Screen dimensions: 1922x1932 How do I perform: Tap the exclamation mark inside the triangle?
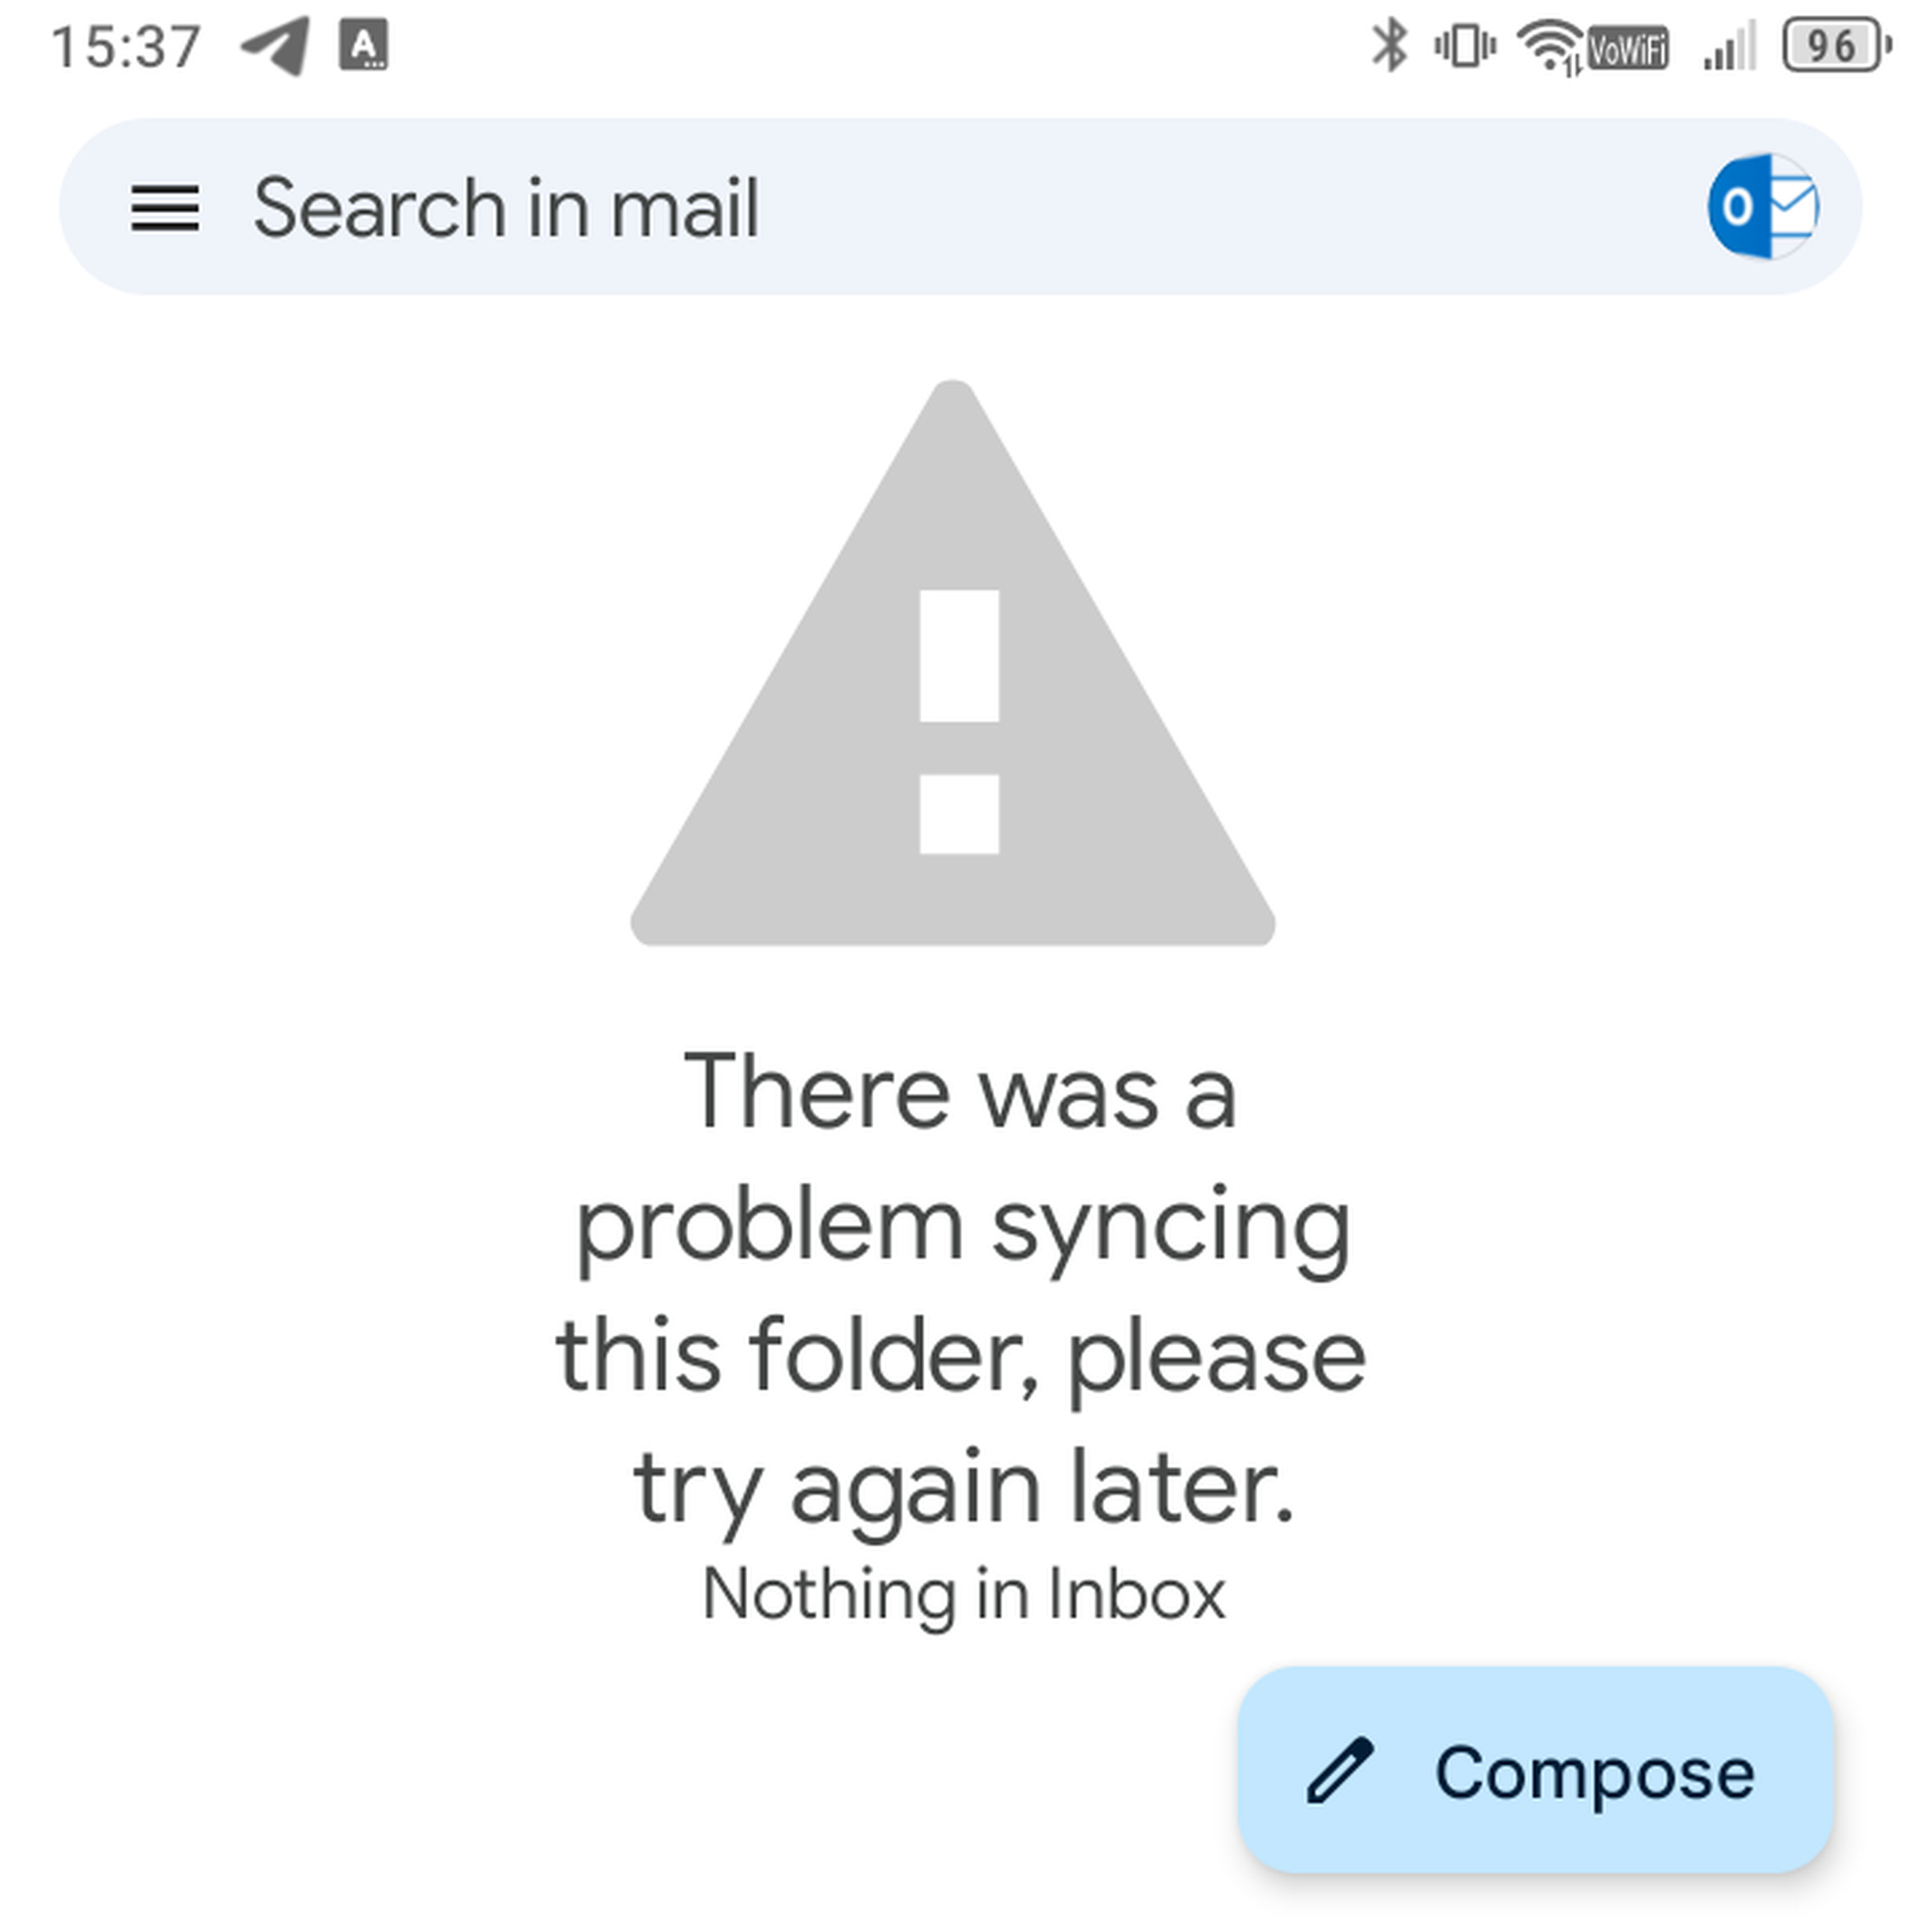click(959, 722)
